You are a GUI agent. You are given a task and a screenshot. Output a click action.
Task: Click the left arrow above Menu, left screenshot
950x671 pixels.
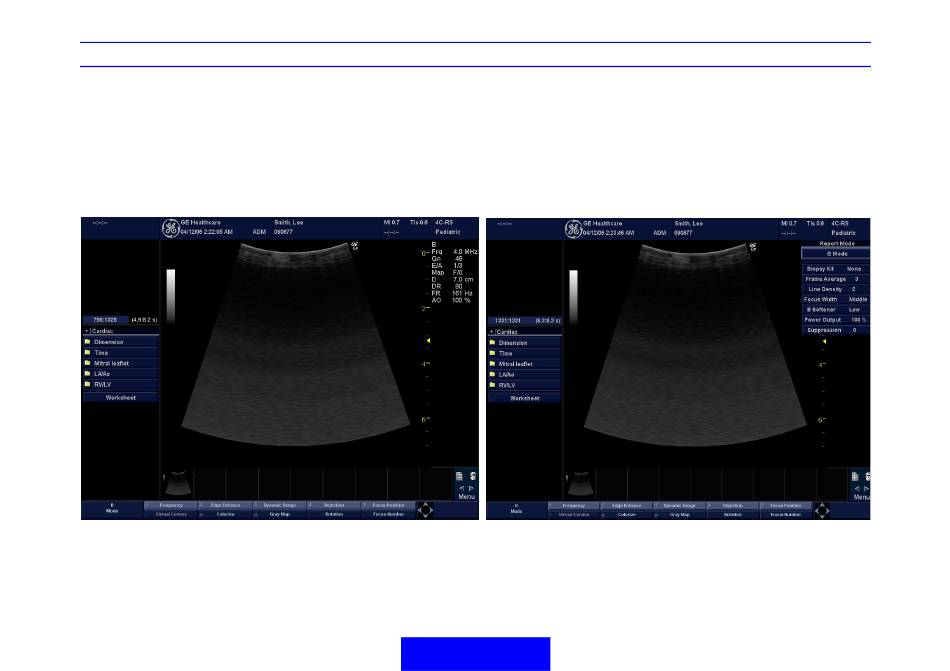coord(461,488)
